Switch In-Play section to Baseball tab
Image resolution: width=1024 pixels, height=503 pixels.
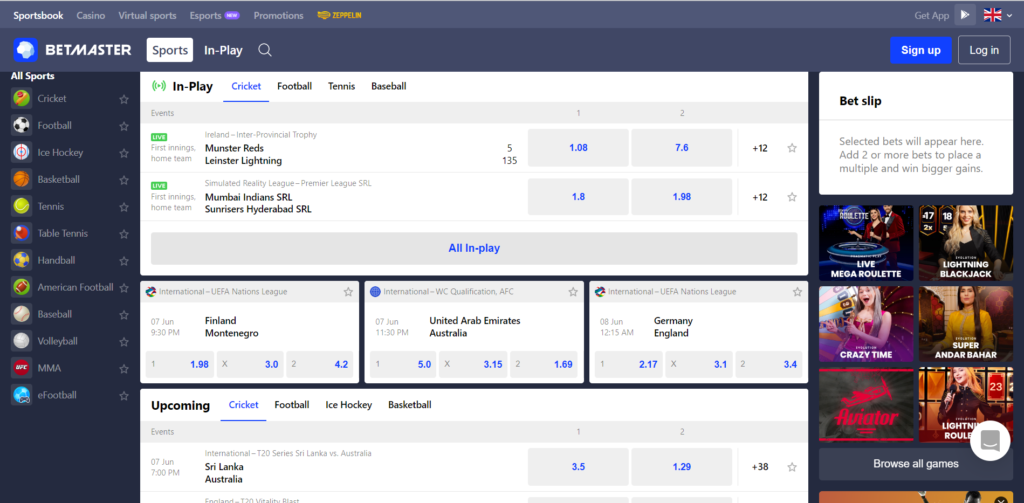389,86
